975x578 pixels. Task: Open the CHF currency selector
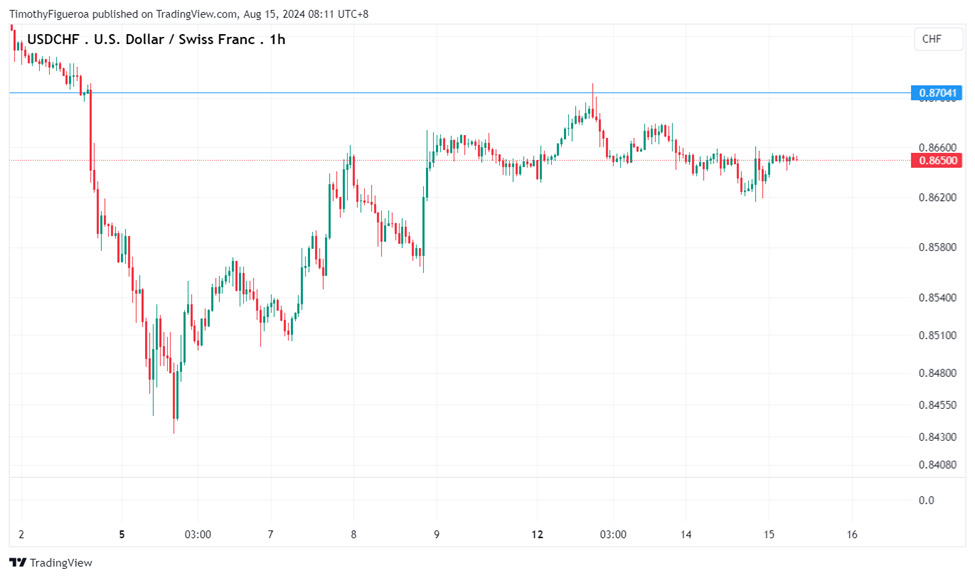coord(931,39)
